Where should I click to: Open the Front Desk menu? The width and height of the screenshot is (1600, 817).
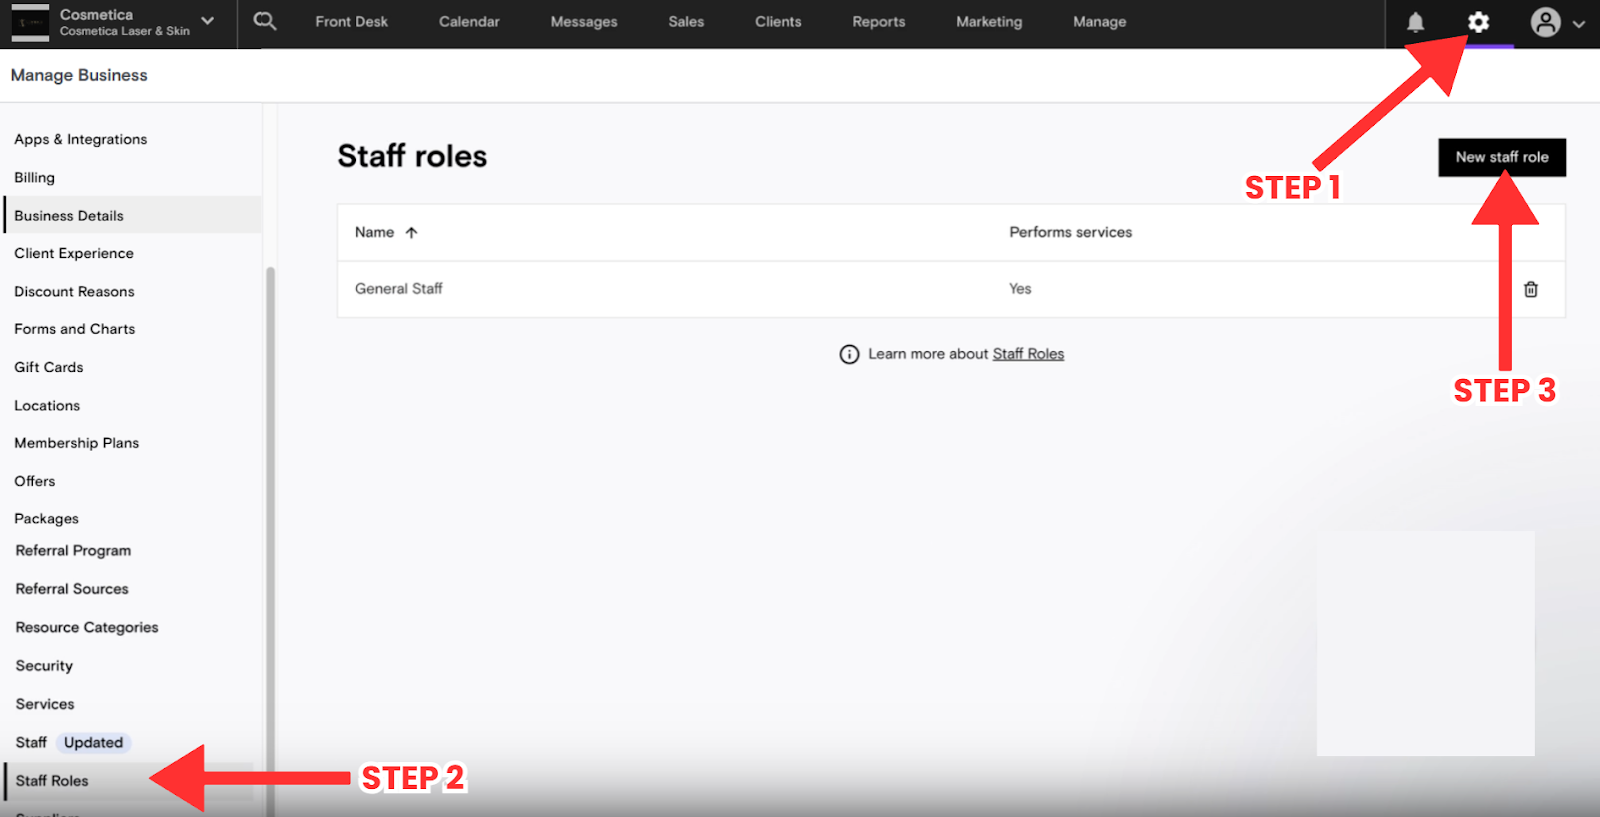tap(351, 22)
